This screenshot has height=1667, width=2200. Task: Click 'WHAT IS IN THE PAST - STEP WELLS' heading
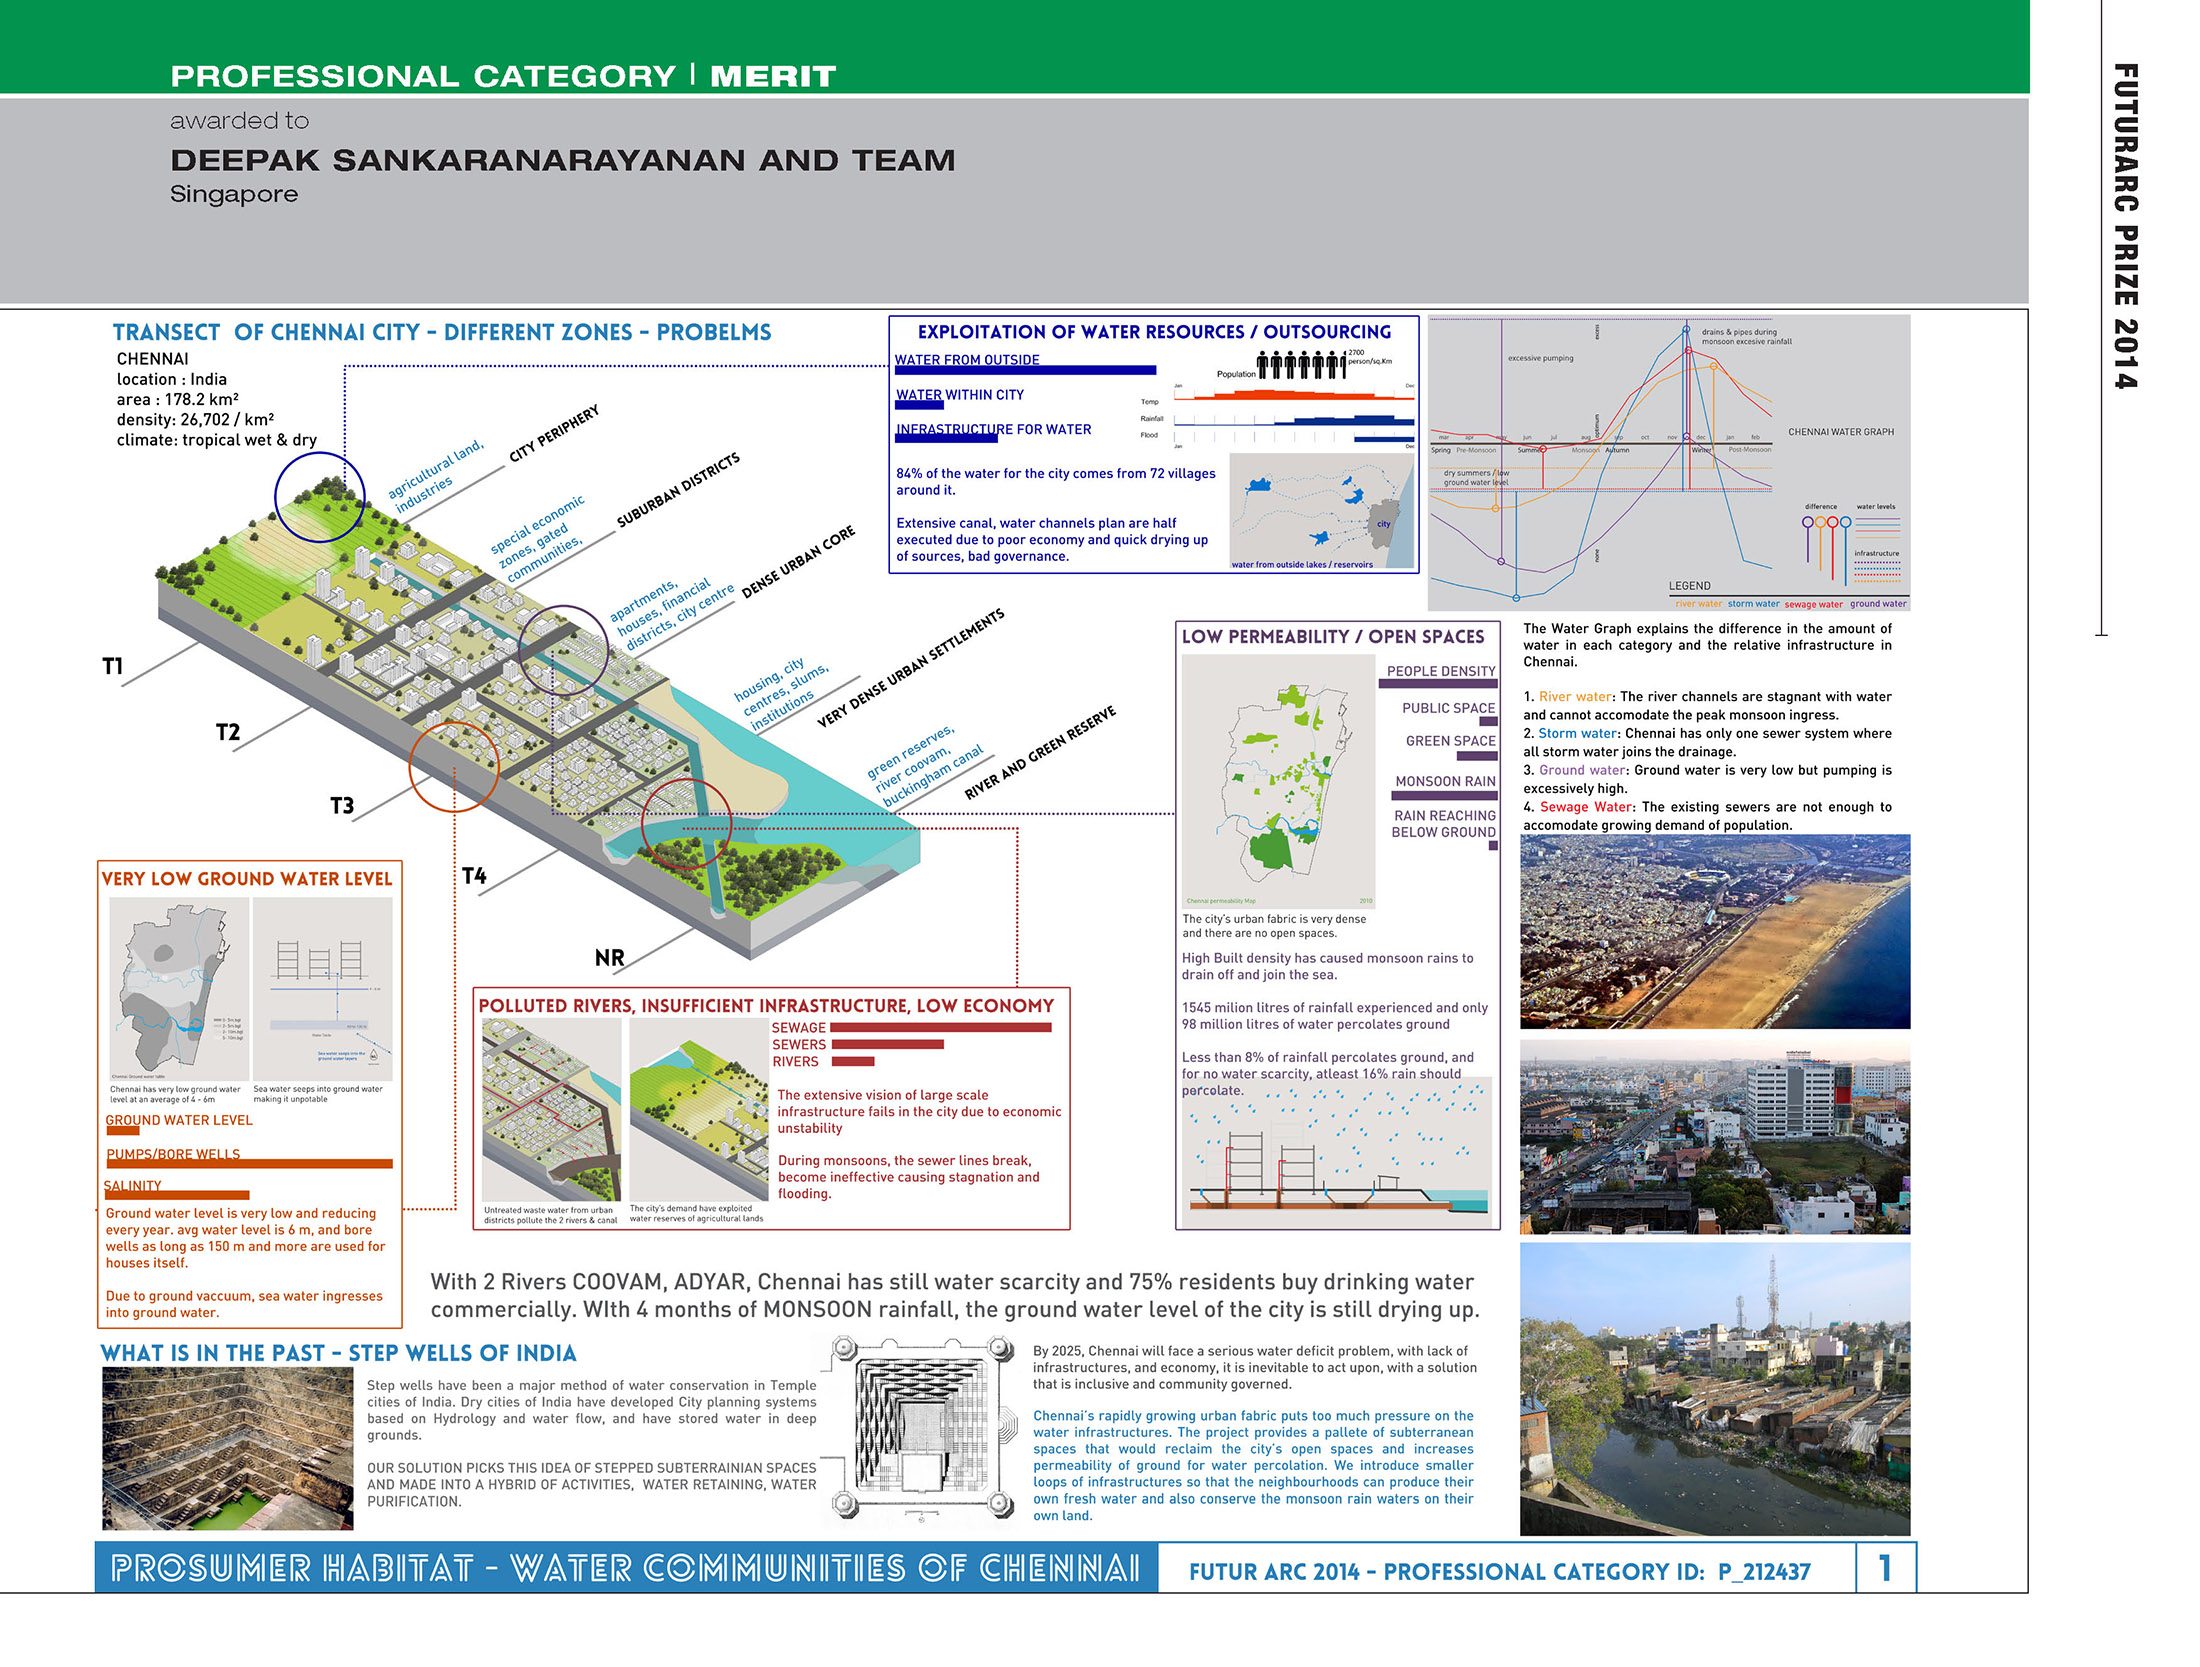pos(339,1353)
